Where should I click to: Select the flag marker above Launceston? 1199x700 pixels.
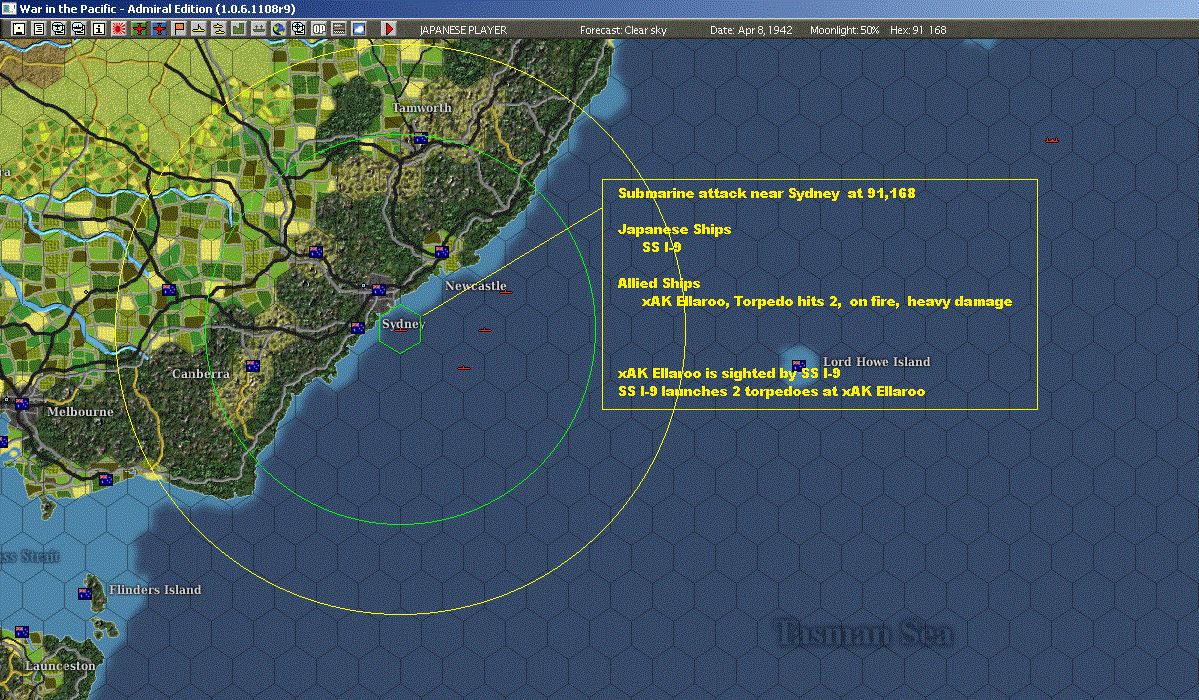click(x=21, y=632)
